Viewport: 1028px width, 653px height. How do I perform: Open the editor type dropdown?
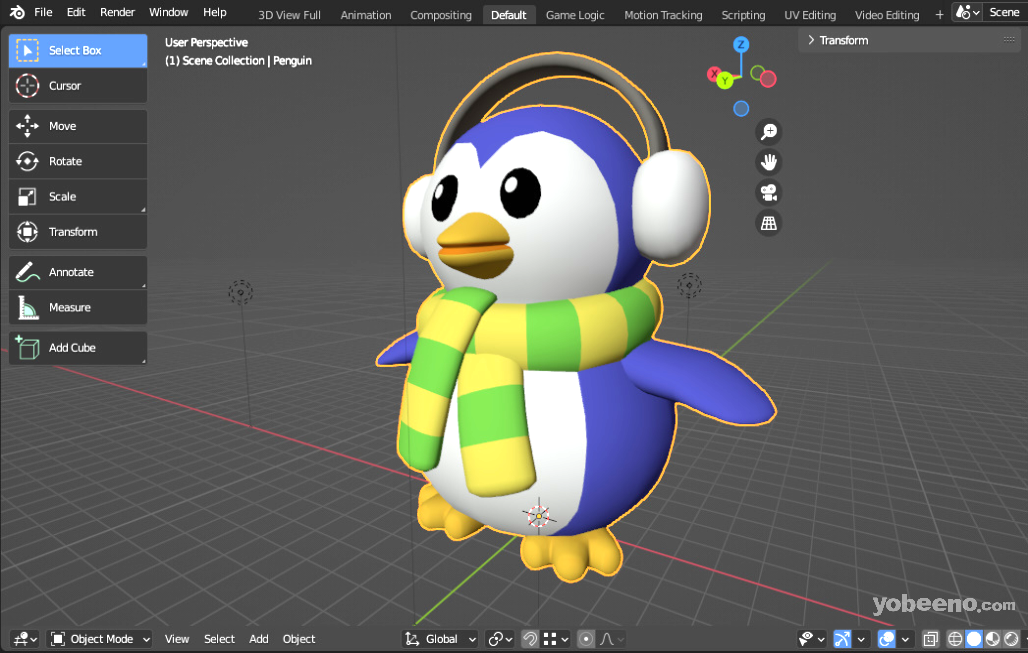click(x=26, y=639)
